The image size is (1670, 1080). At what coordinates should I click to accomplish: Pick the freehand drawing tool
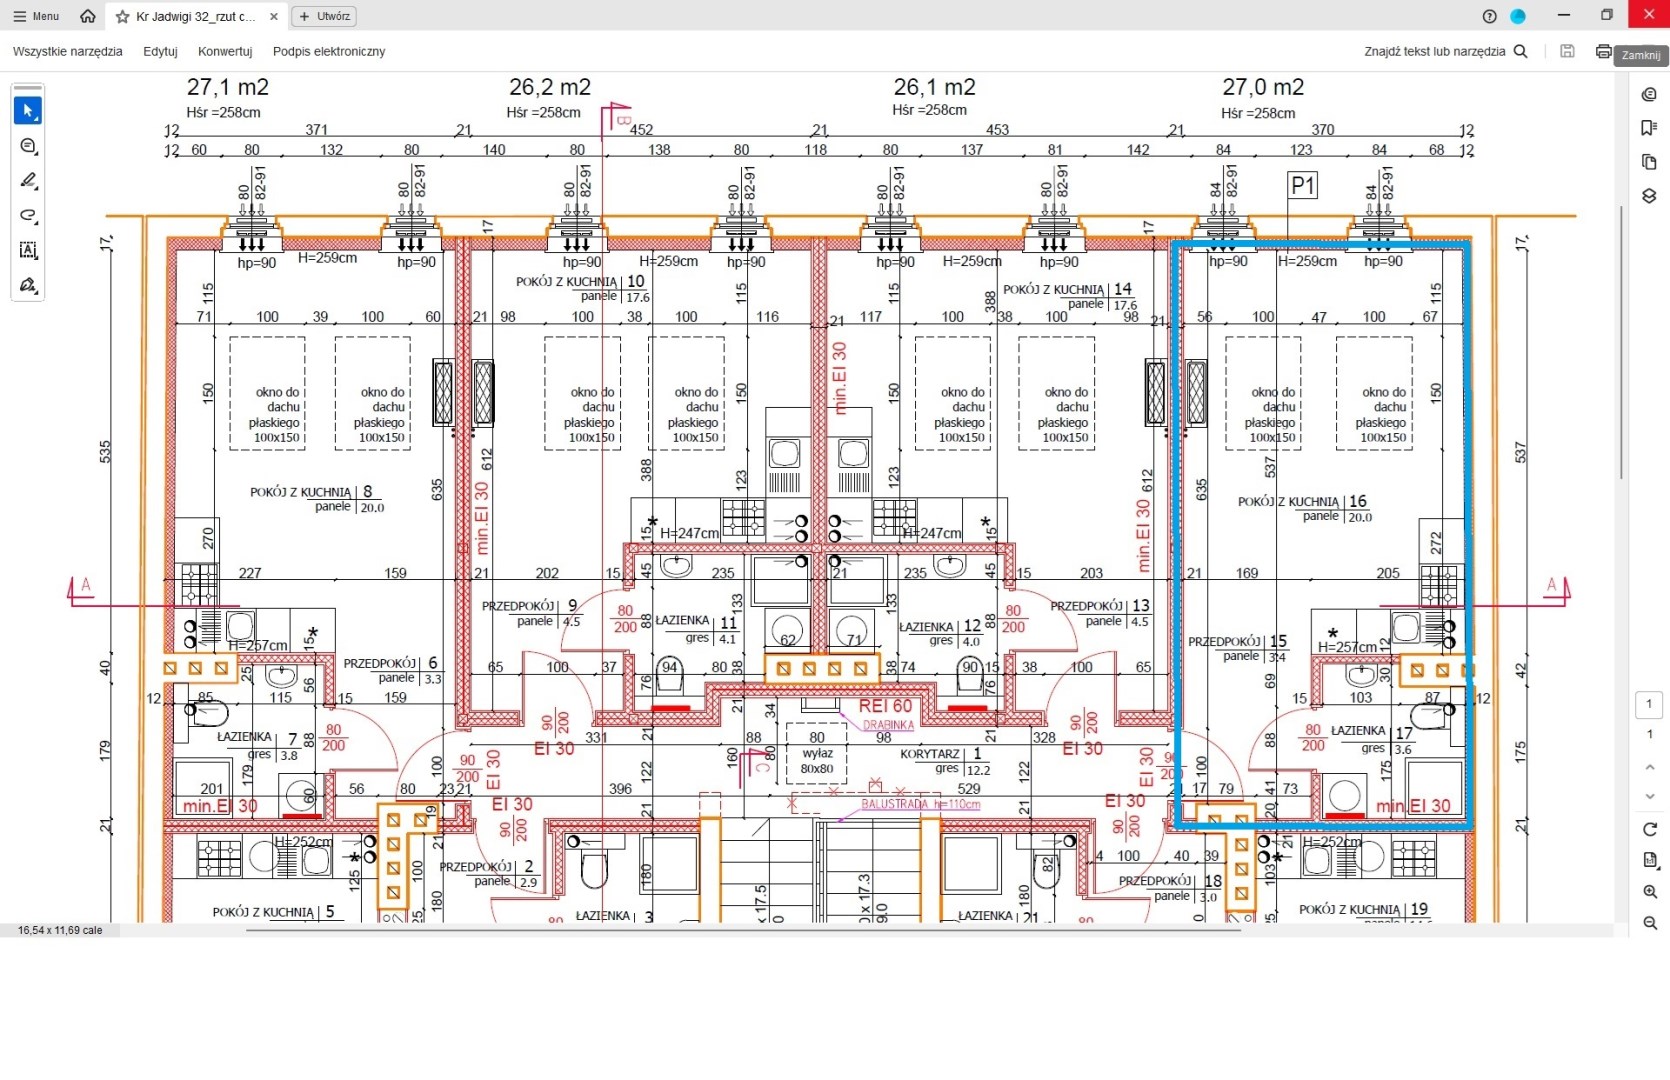28,216
